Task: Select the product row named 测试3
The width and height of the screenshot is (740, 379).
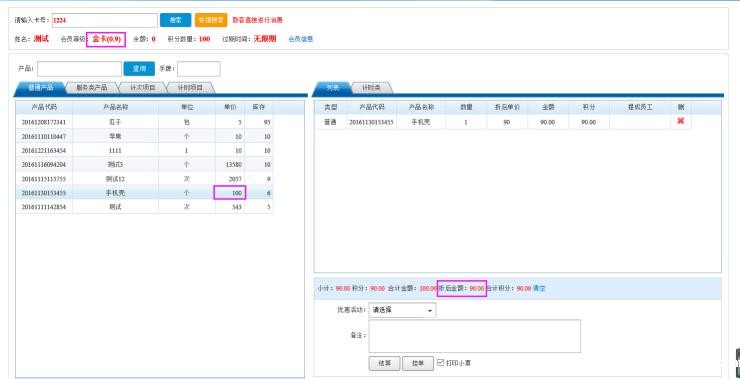Action: click(144, 165)
